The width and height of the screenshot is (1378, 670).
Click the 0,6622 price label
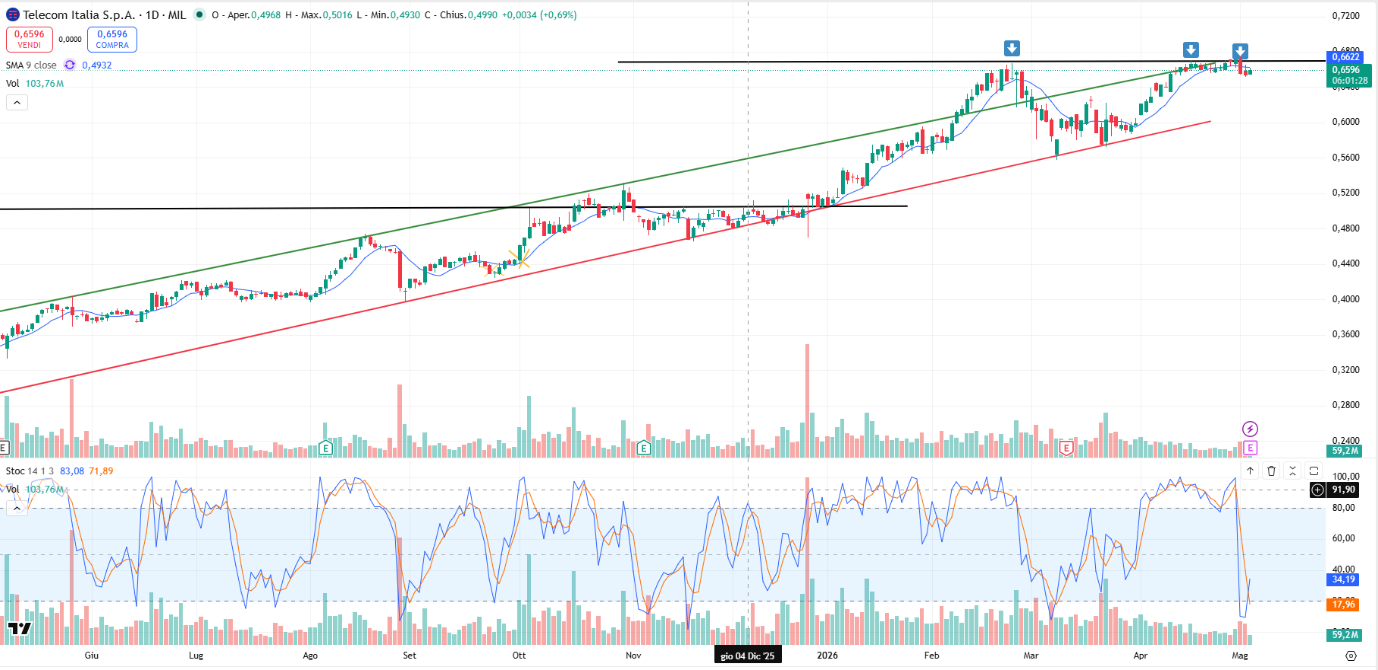(x=1343, y=57)
